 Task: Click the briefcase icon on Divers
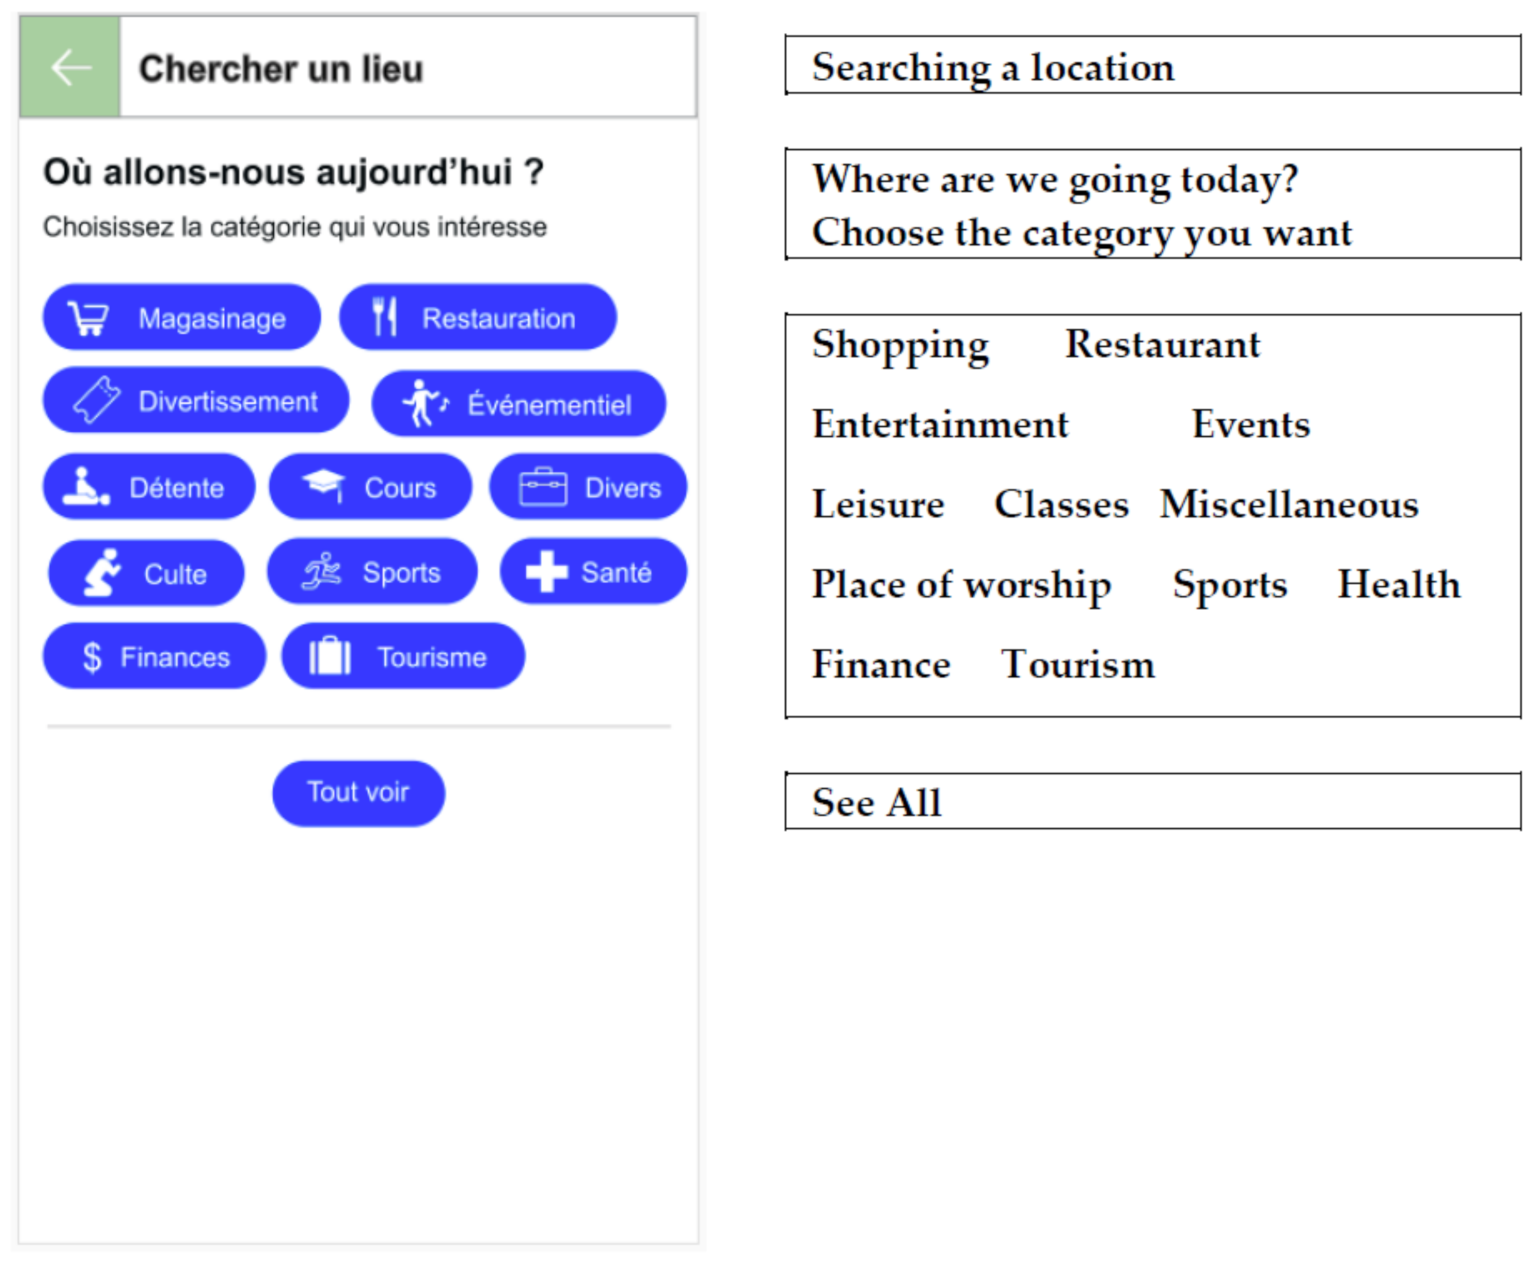tap(543, 487)
